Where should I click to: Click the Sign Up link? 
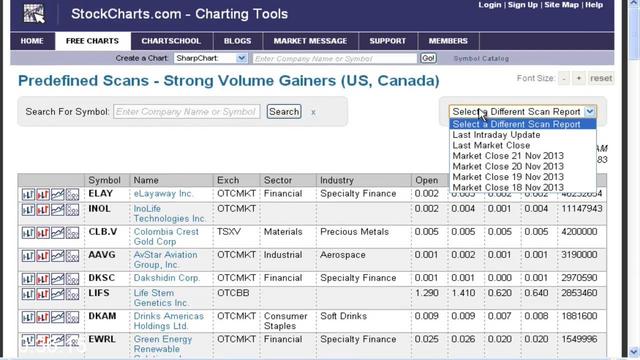pos(523,5)
